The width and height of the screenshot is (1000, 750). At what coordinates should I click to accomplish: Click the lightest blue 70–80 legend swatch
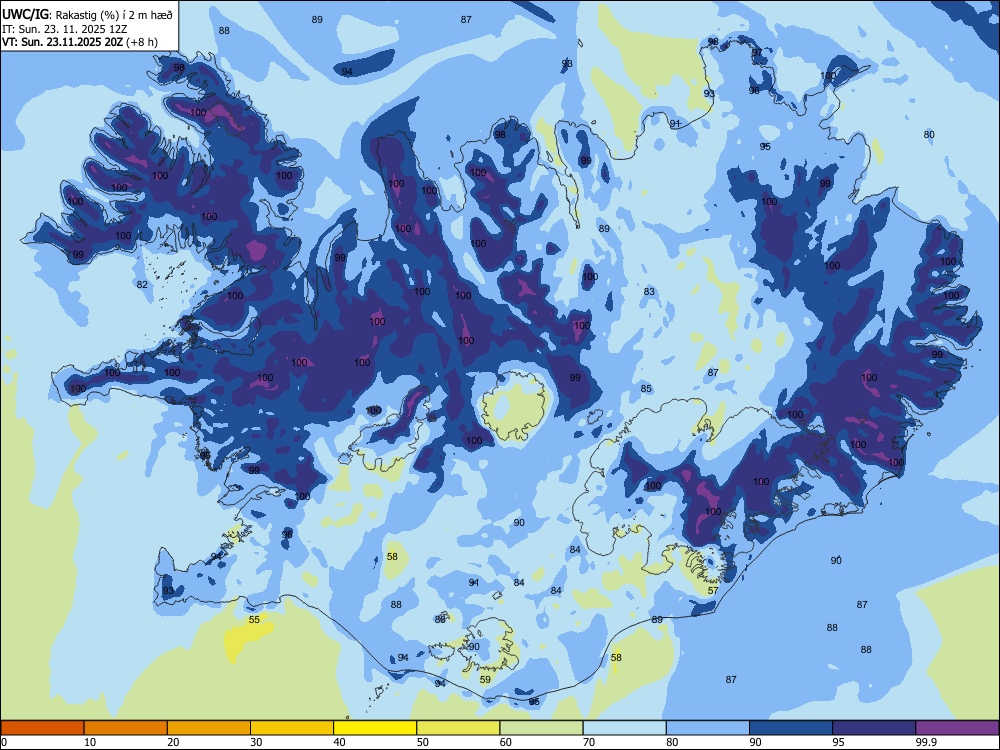point(624,728)
